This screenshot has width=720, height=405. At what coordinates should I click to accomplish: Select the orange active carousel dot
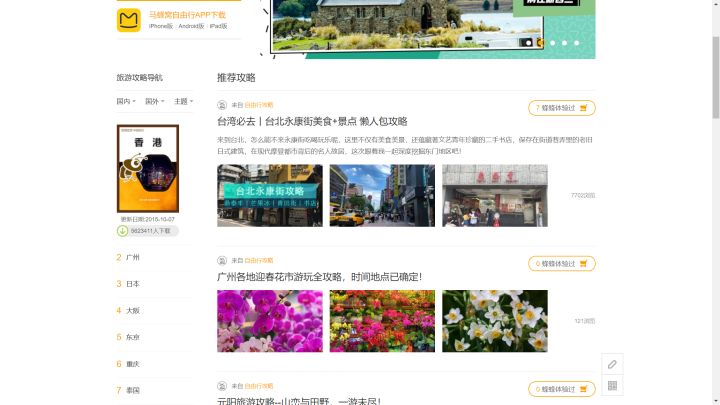(x=540, y=43)
